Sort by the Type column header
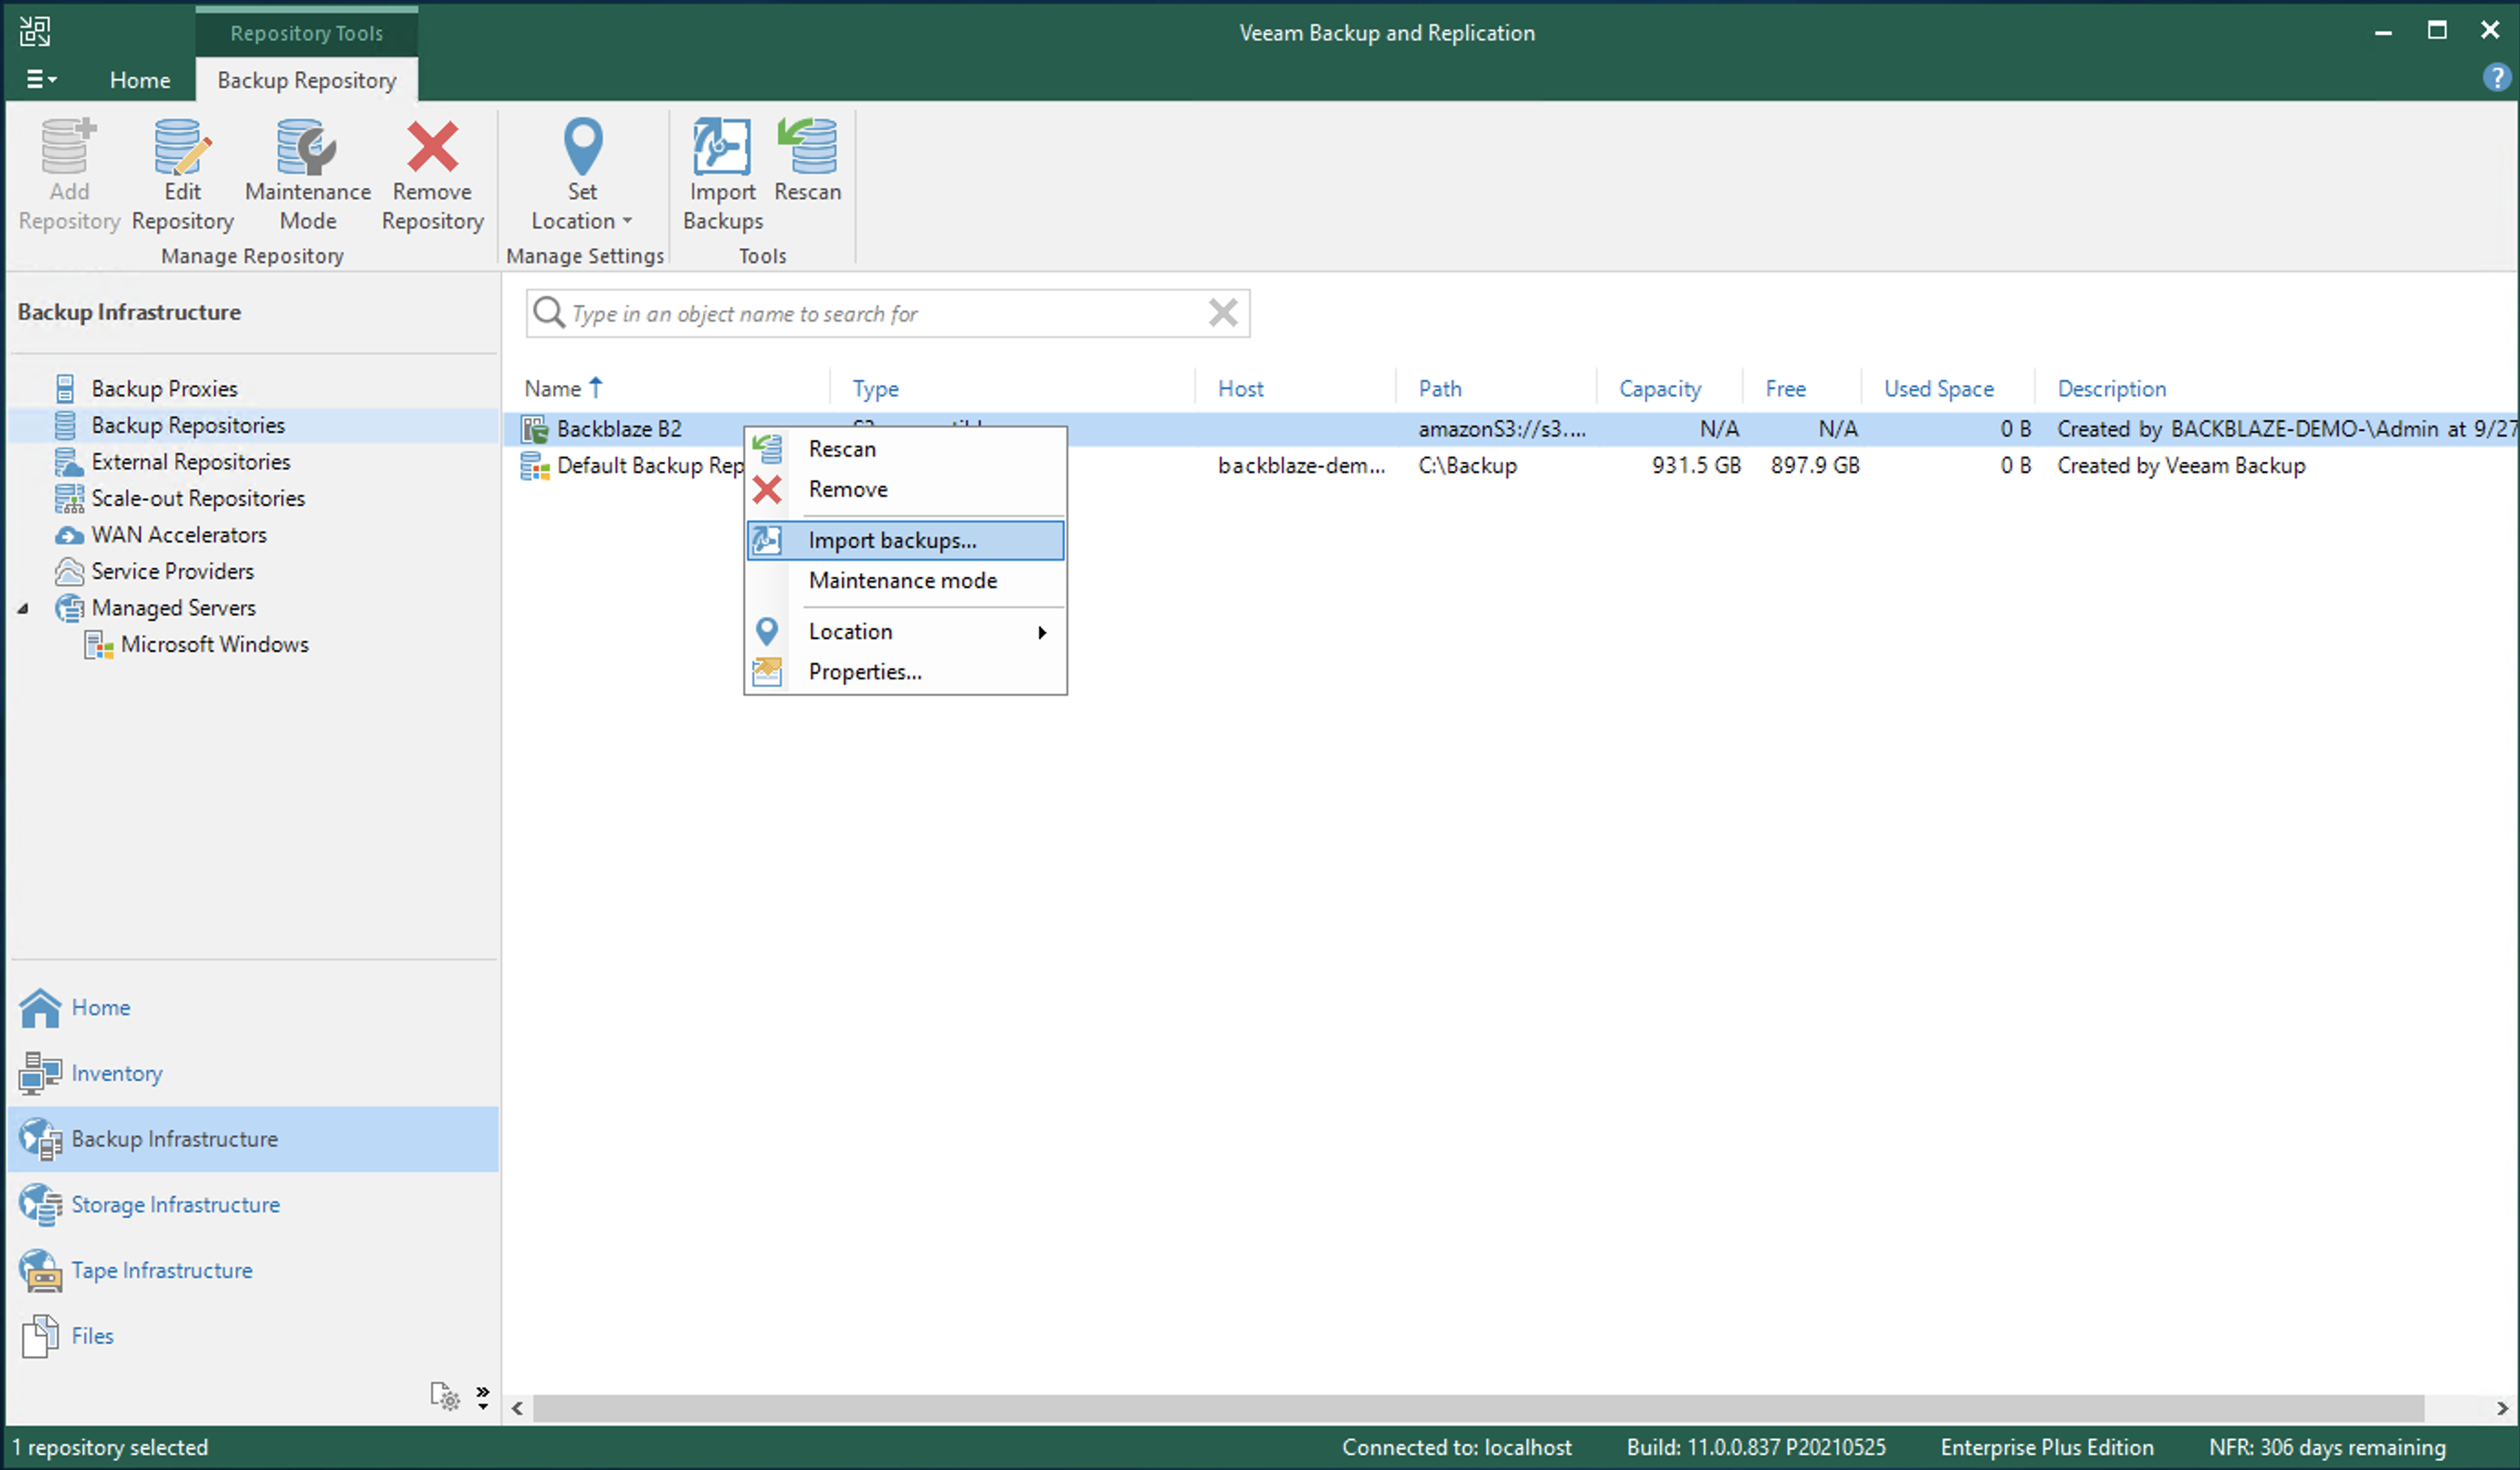 875,388
